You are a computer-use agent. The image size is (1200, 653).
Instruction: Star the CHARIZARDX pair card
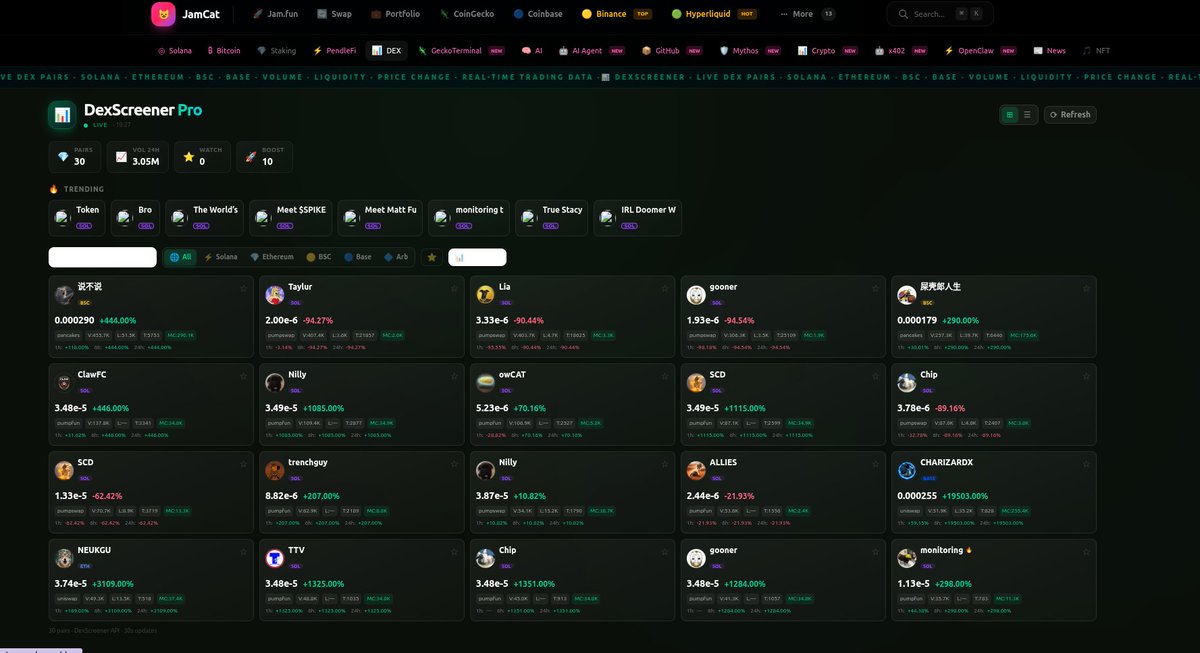(x=1086, y=464)
